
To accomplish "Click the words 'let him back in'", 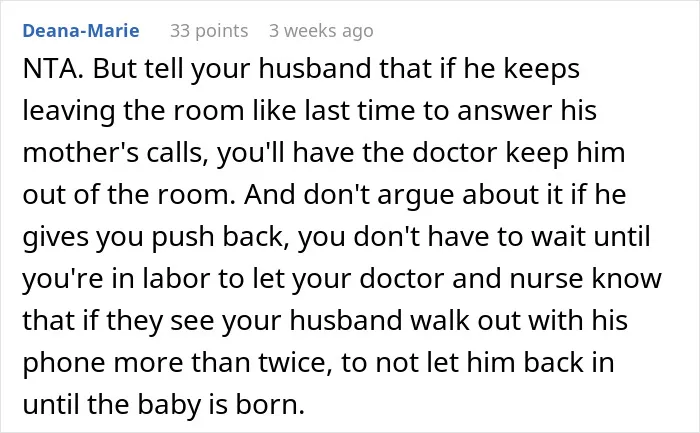I will [521, 362].
